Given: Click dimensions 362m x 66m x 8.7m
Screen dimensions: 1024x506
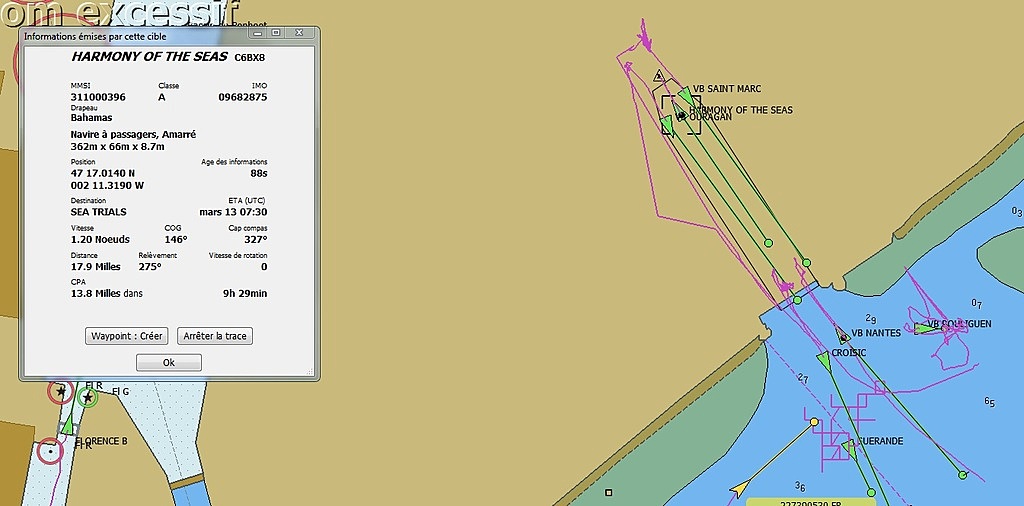Looking at the screenshot, I should pos(118,146).
